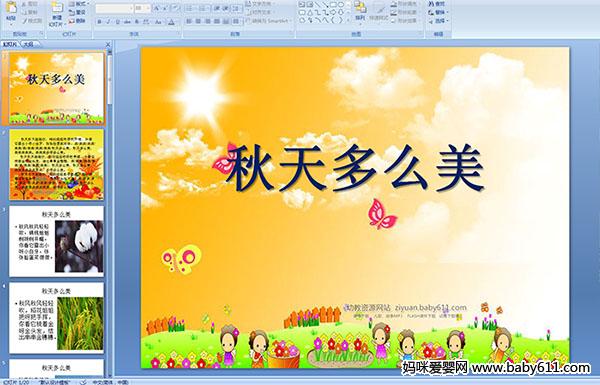Pick the oval shape in the shapes gallery
This screenshot has width=600, height=385.
click(x=341, y=5)
